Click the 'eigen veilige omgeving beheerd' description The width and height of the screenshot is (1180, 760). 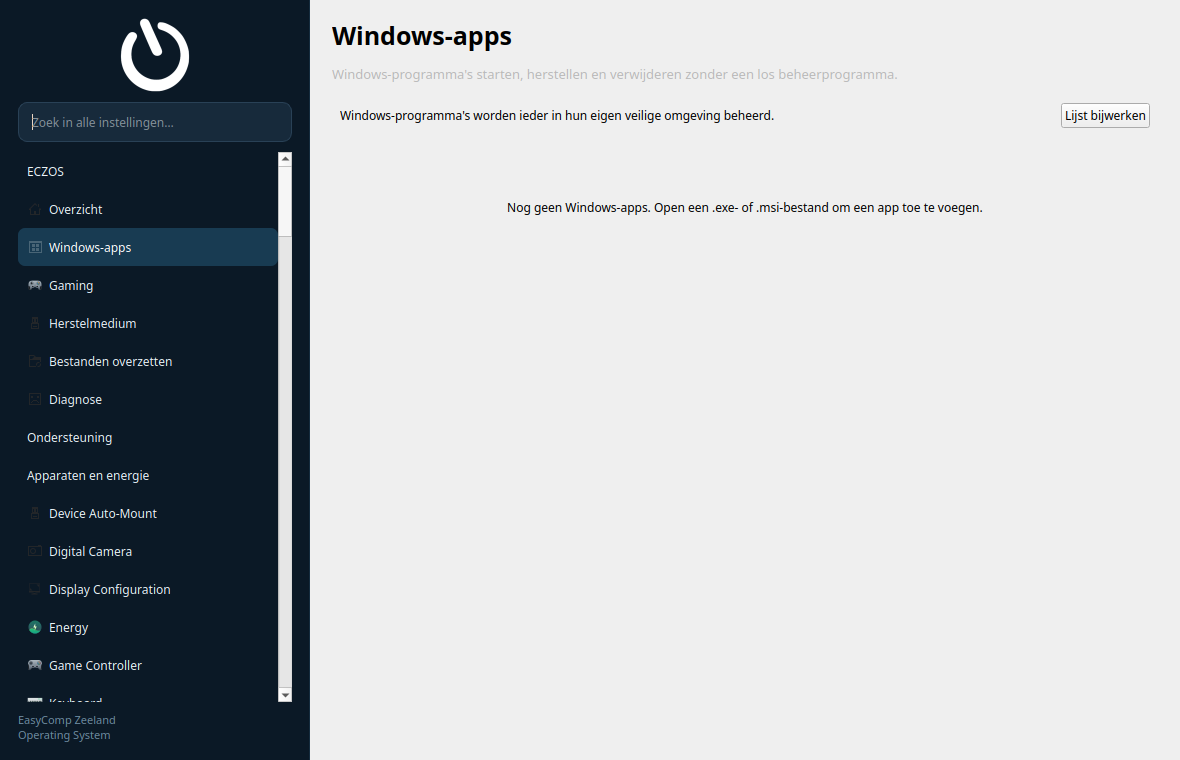click(557, 115)
